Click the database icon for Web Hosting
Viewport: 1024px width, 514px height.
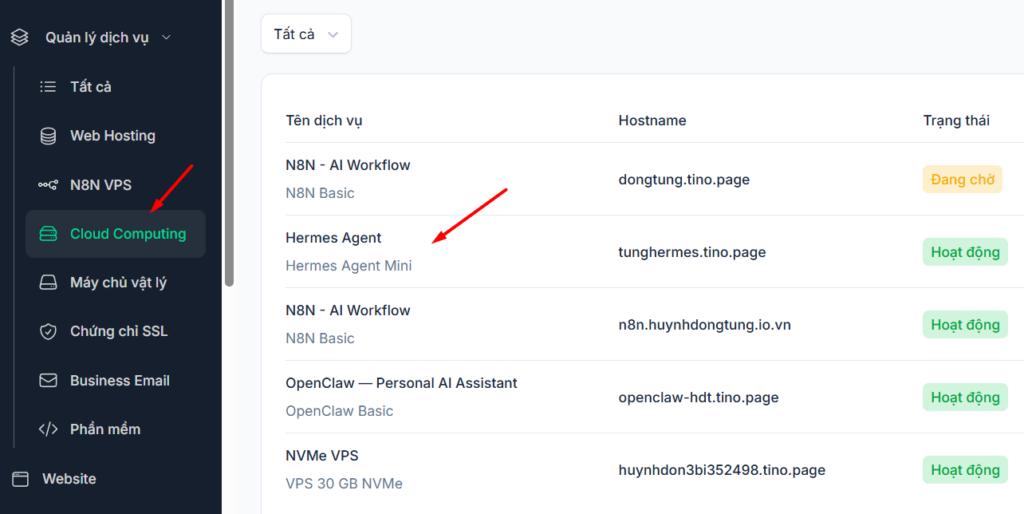coord(48,136)
